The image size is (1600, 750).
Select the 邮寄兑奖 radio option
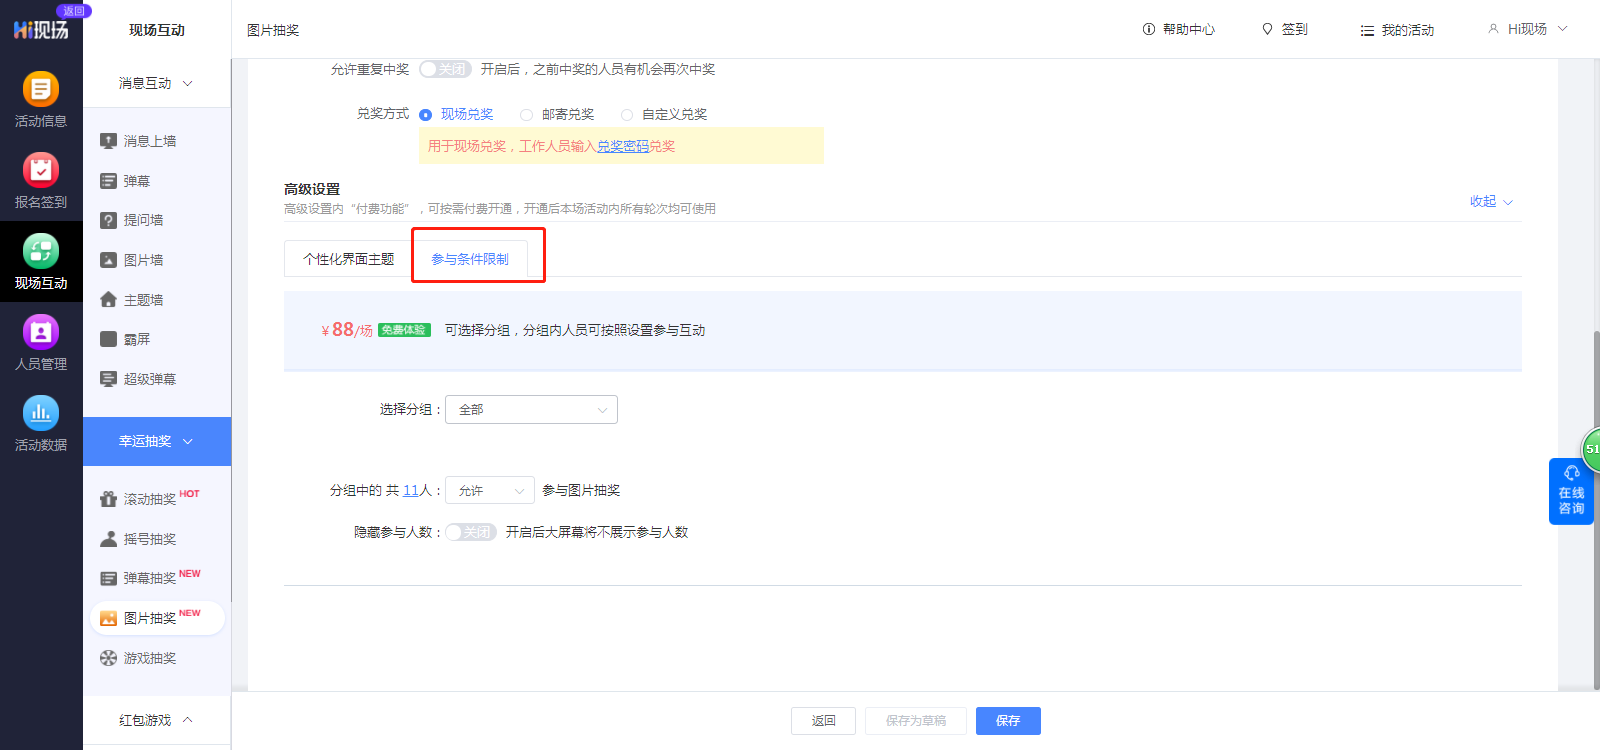(x=526, y=115)
